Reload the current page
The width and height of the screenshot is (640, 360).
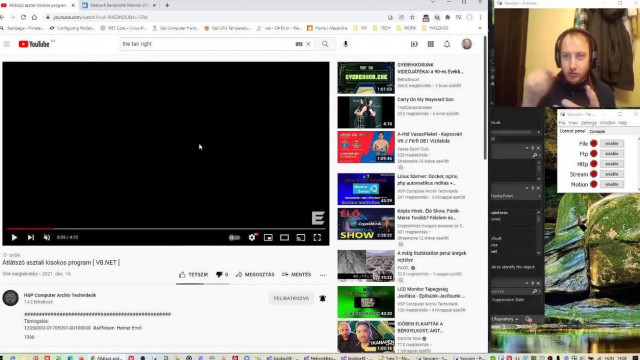(23, 17)
